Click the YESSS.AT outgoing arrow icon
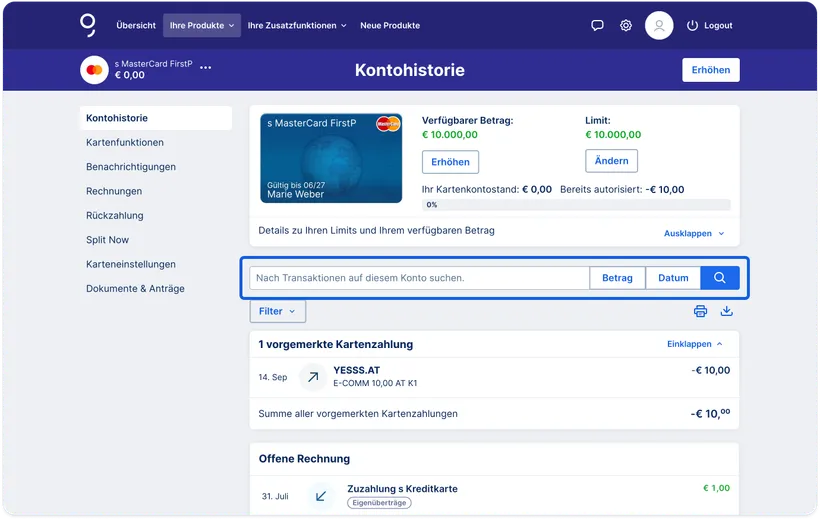Image resolution: width=820 pixels, height=519 pixels. coord(313,377)
